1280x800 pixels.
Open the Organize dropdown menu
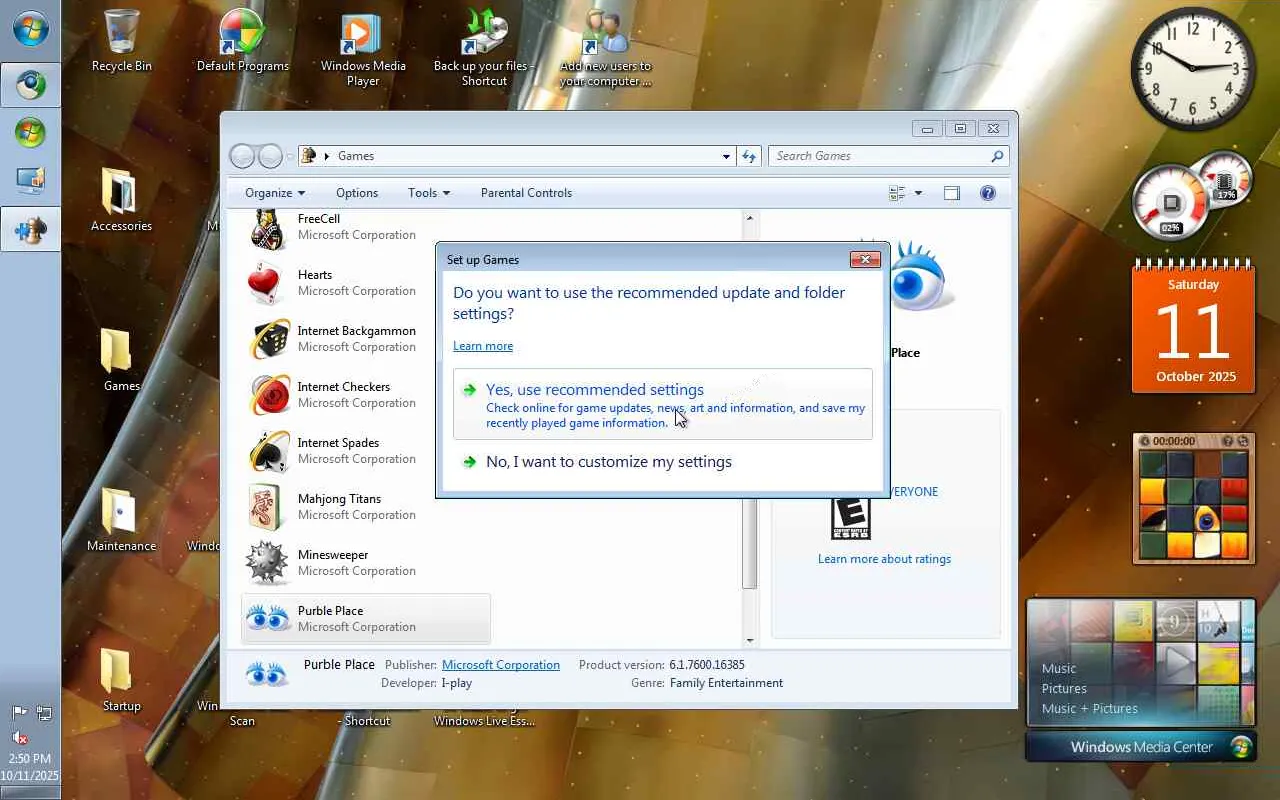(275, 193)
